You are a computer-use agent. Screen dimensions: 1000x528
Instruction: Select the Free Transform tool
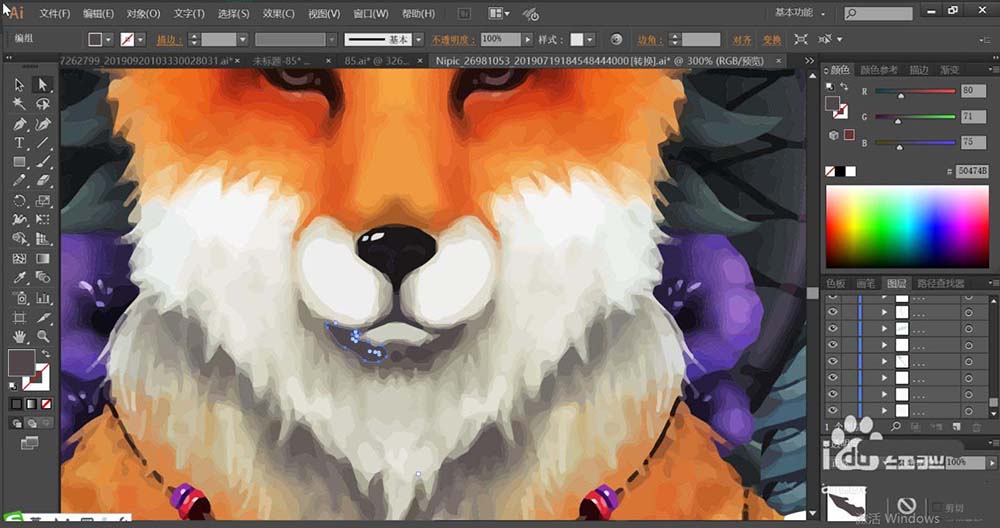(43, 219)
